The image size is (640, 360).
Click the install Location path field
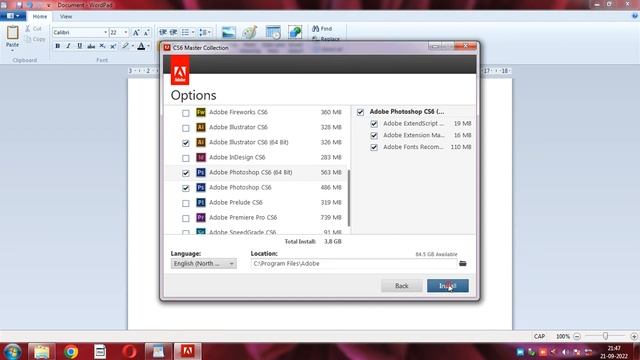(354, 264)
